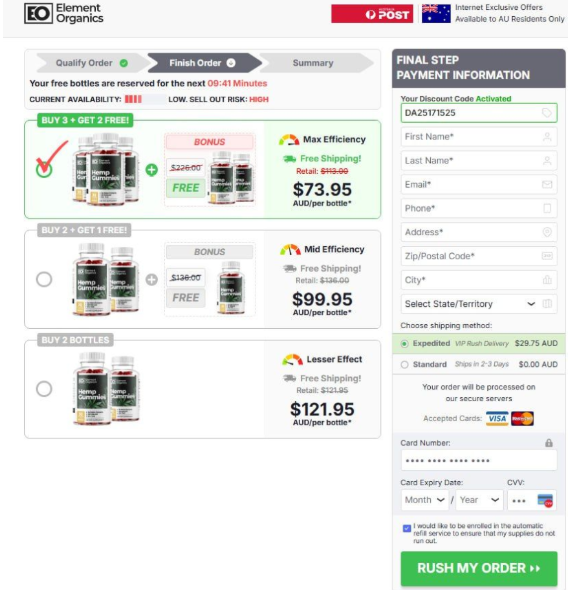Click the Element Organics logo
The height and width of the screenshot is (590, 568).
64,13
